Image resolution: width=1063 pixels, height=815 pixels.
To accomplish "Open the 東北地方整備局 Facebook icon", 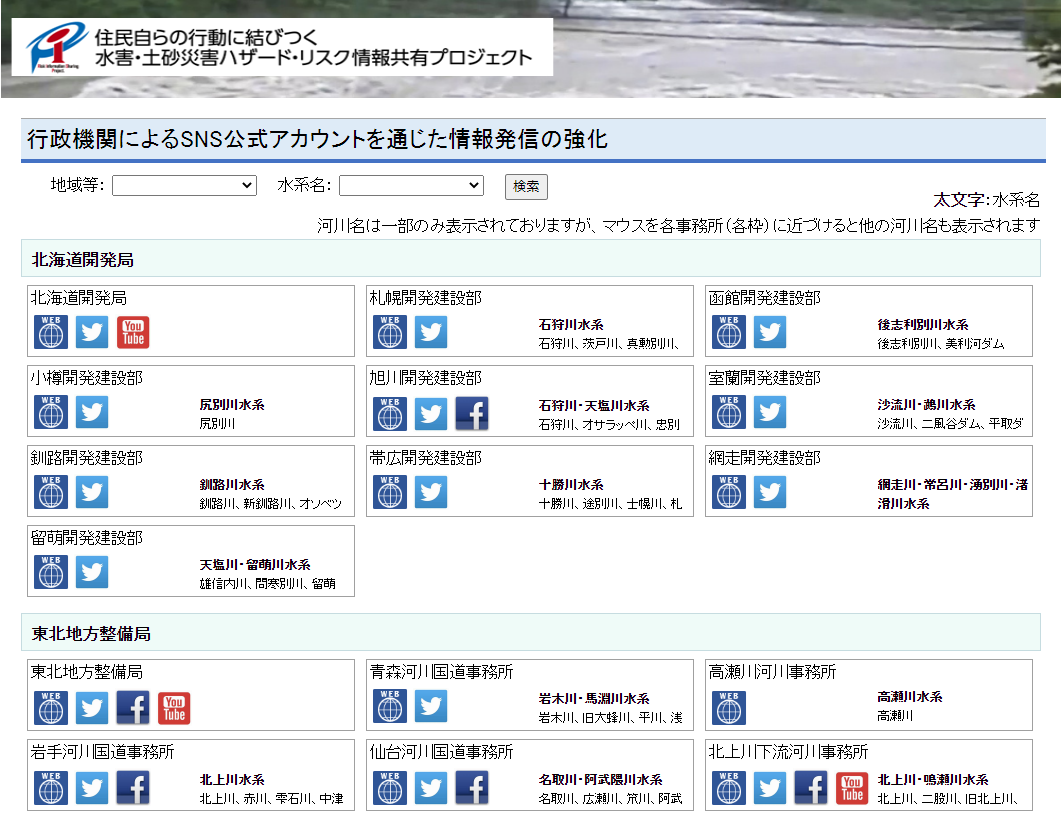I will [x=133, y=708].
